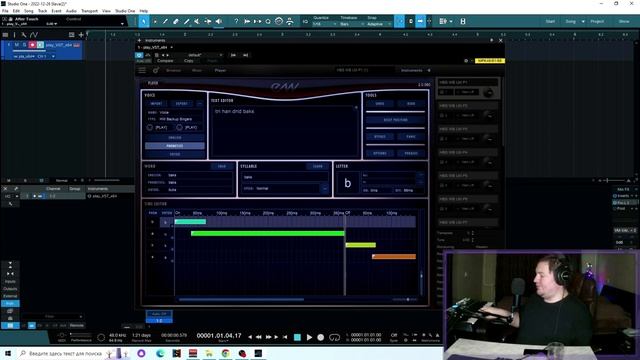Open the Play plugin hamburger menu
This screenshot has height=360, width=640.
[x=142, y=70]
